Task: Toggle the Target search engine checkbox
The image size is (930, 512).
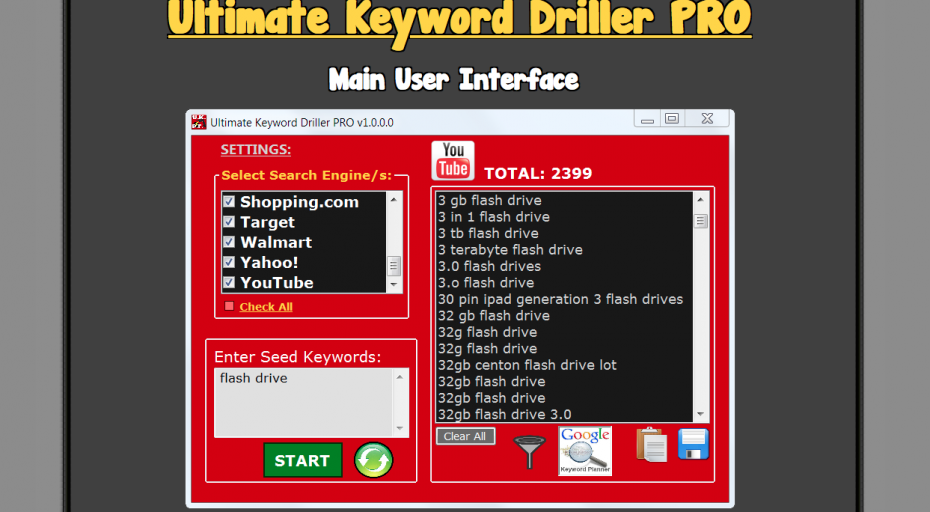Action: (229, 222)
